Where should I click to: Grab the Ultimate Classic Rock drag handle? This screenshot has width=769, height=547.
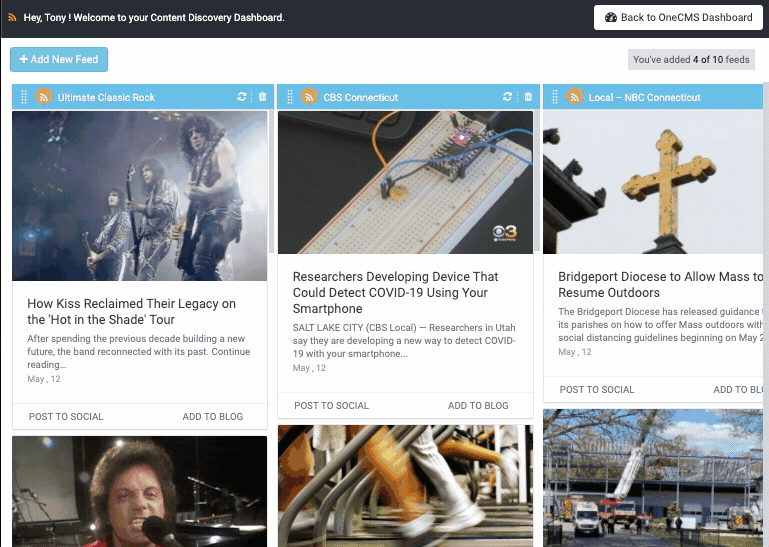(x=24, y=97)
